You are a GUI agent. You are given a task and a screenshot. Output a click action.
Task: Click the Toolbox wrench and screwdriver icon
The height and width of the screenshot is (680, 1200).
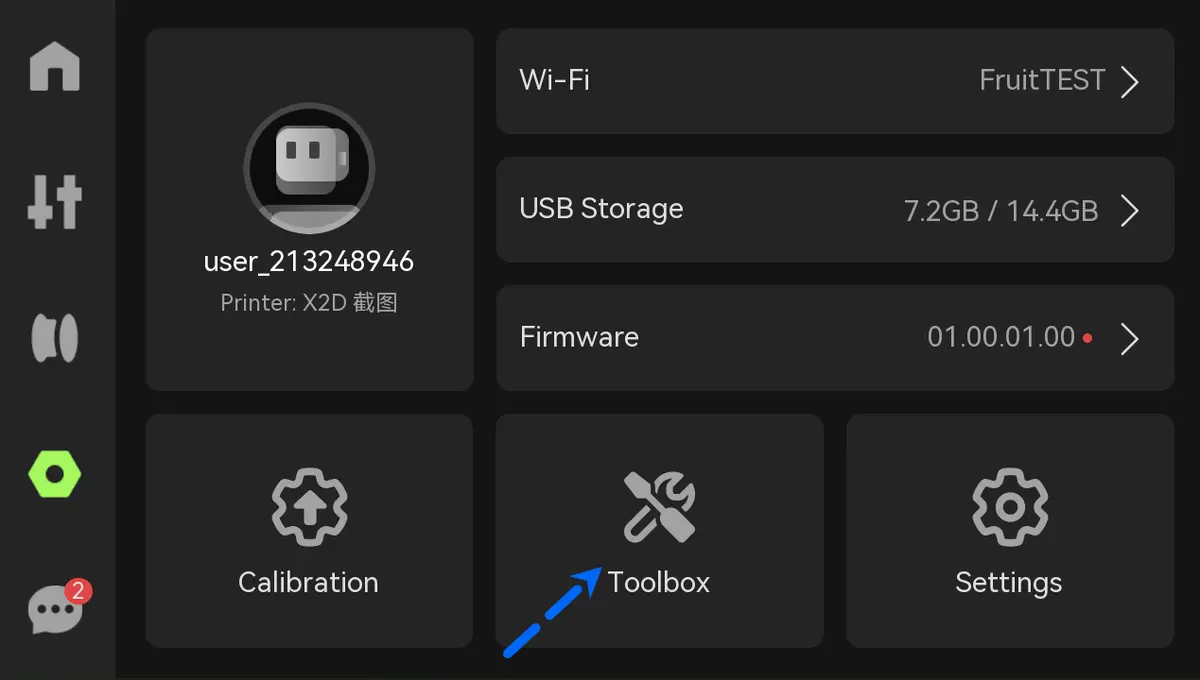click(659, 507)
